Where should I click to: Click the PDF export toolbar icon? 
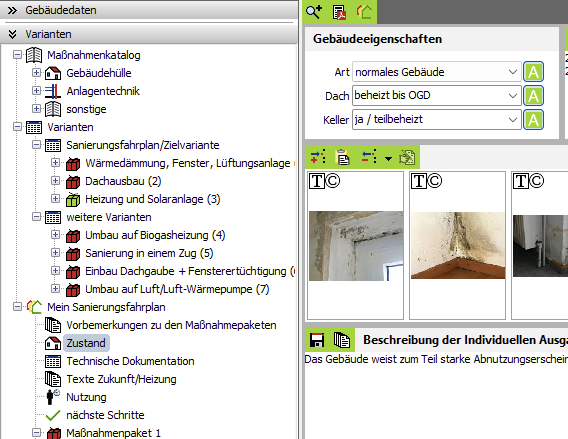click(x=339, y=12)
